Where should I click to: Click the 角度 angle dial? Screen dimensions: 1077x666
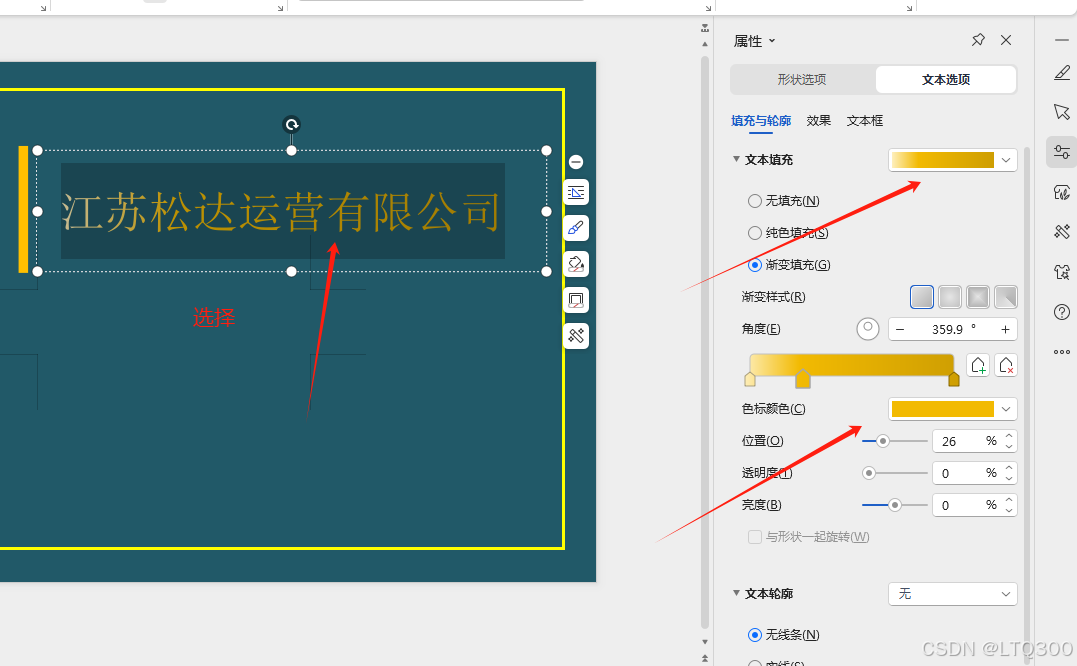click(x=868, y=329)
